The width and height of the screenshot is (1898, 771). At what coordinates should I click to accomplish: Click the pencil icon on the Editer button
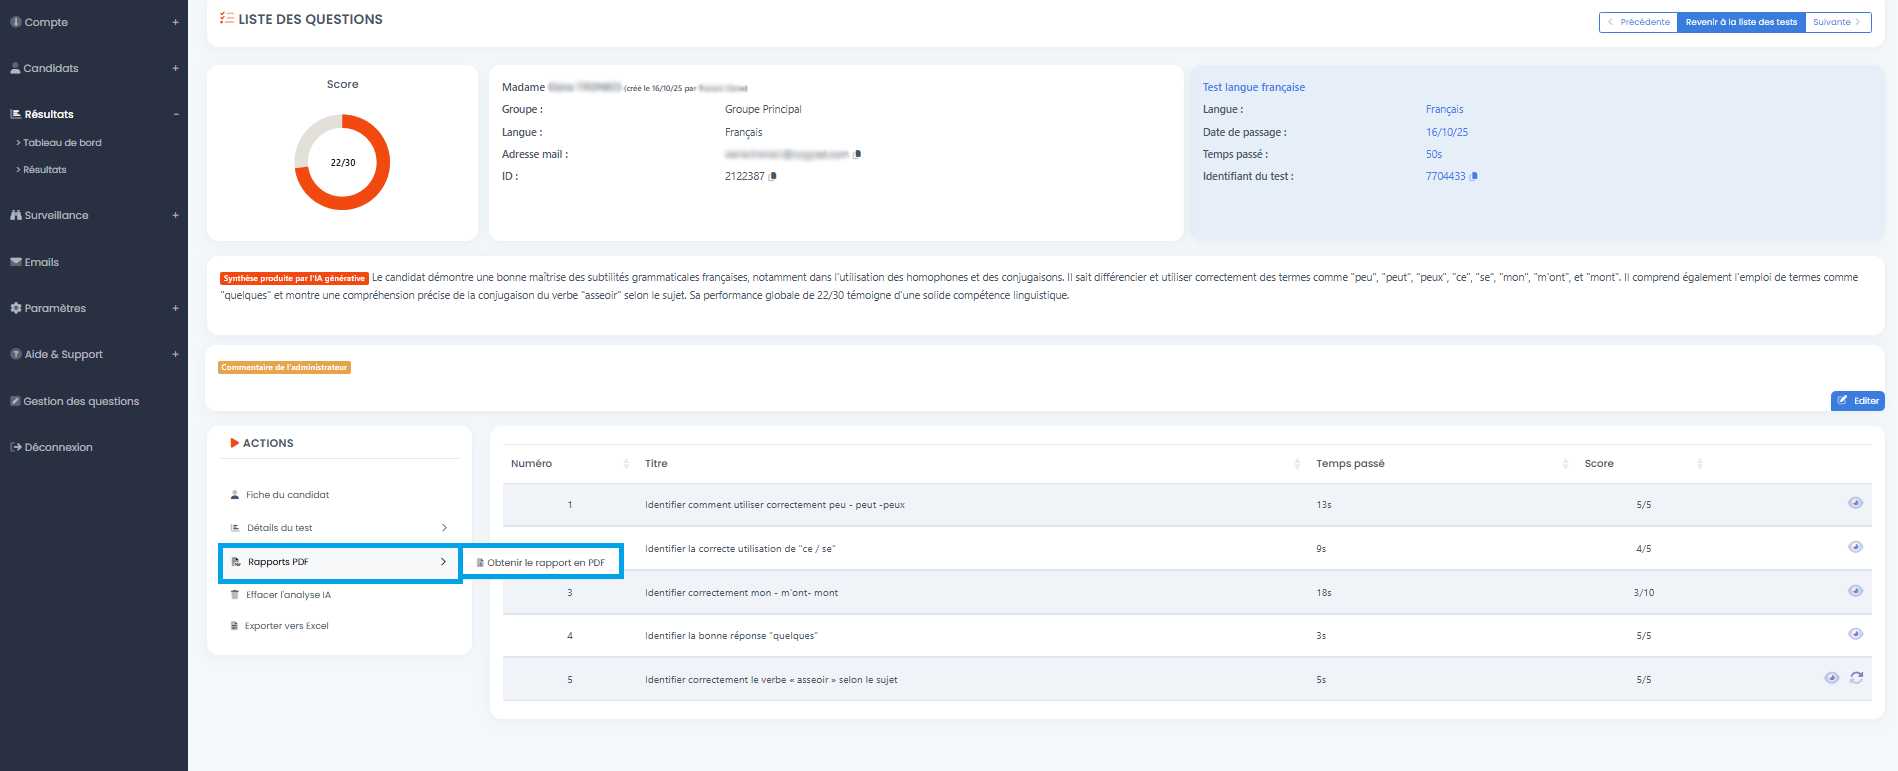1843,400
